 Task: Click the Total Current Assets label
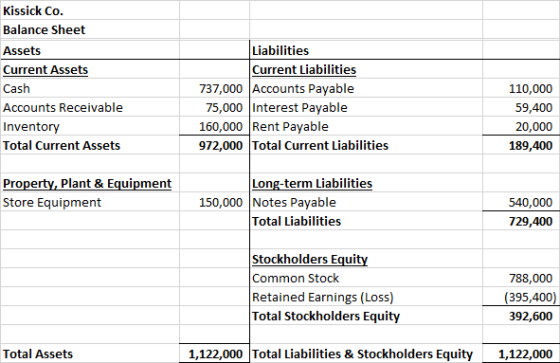point(61,145)
